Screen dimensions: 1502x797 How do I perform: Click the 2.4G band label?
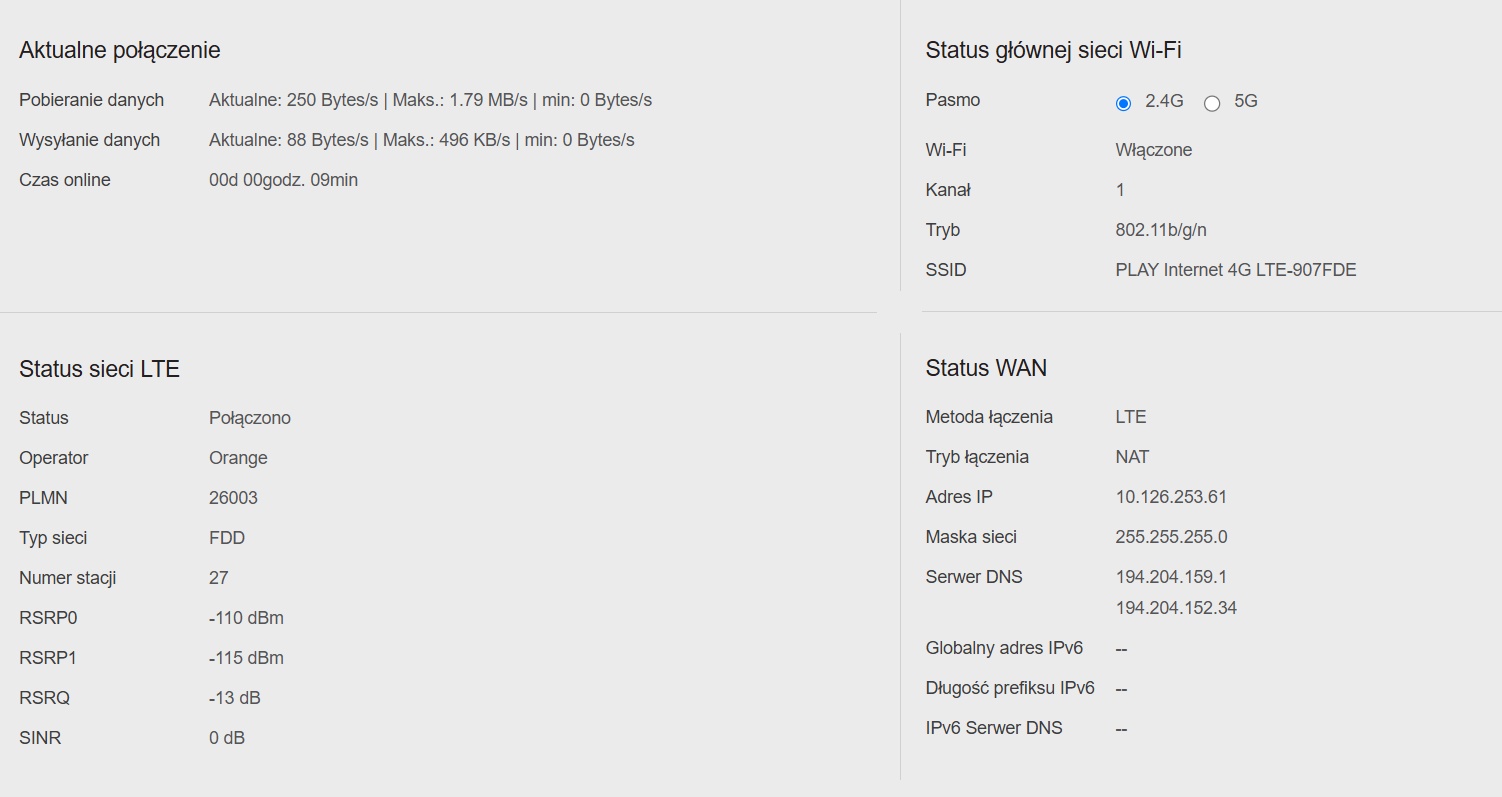click(1164, 101)
